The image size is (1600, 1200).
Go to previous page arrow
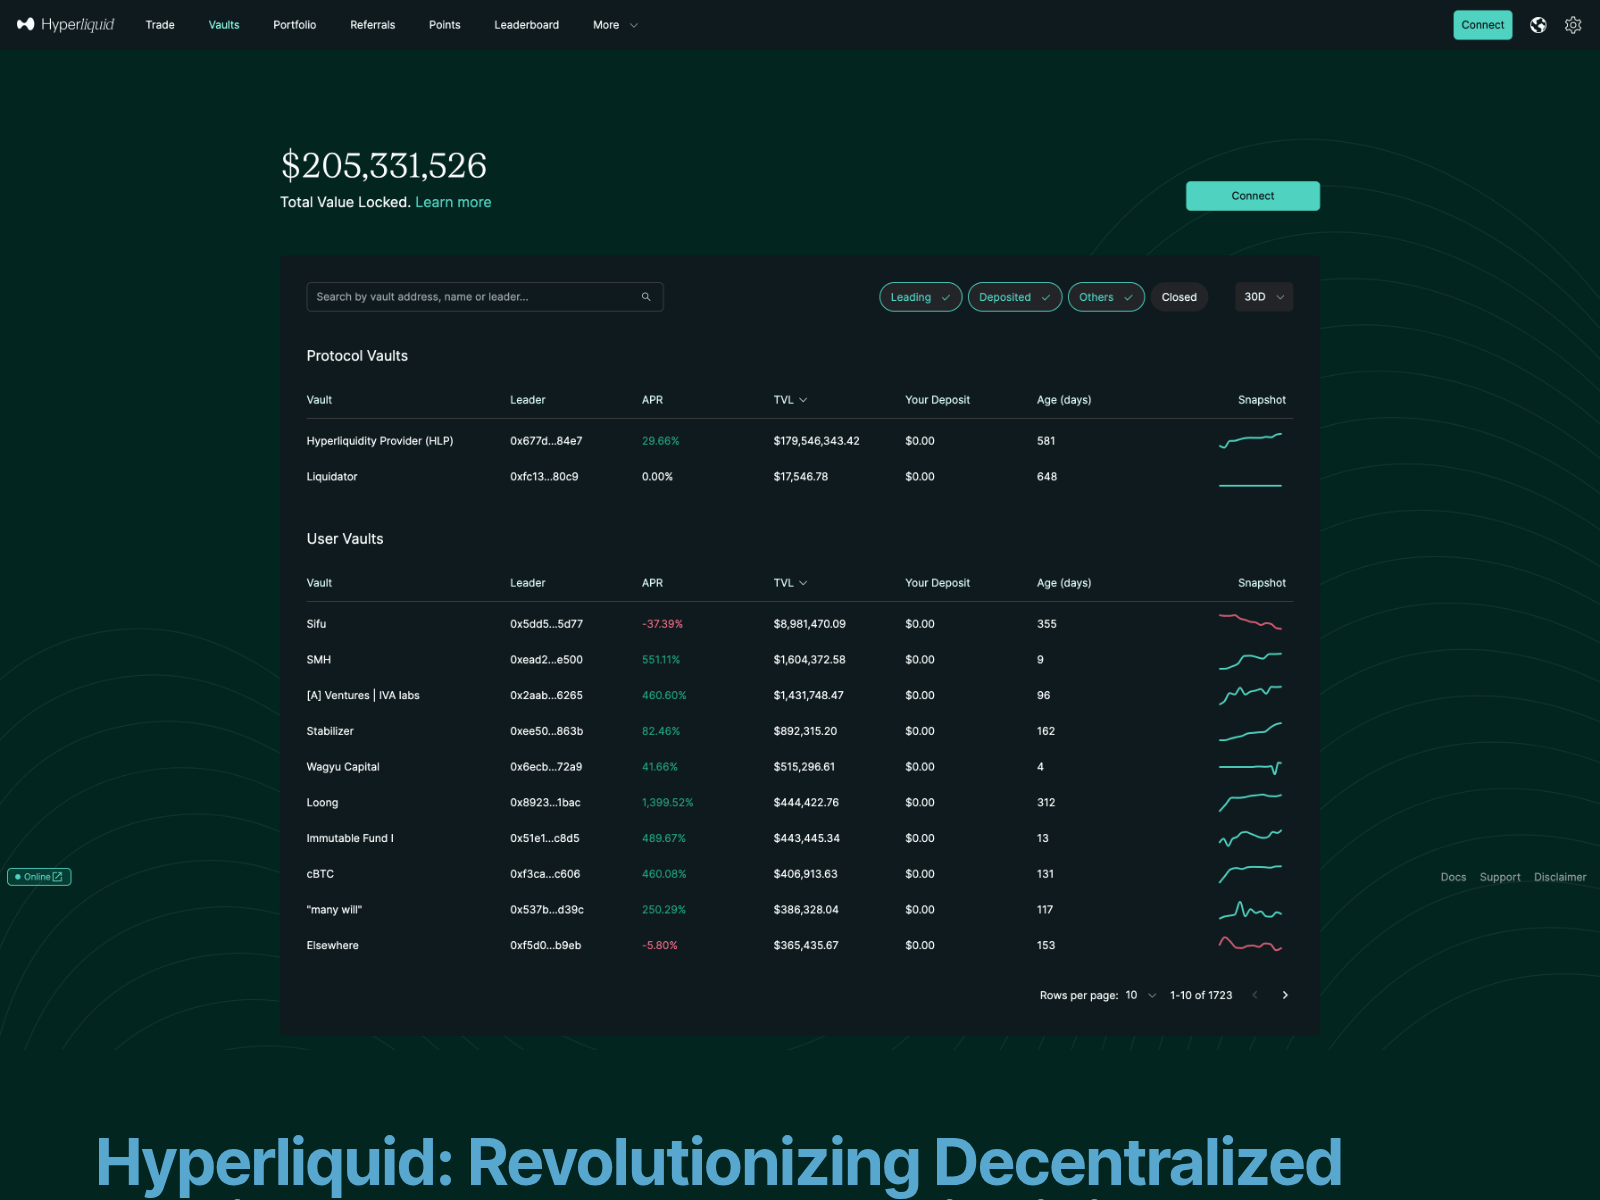click(1255, 995)
